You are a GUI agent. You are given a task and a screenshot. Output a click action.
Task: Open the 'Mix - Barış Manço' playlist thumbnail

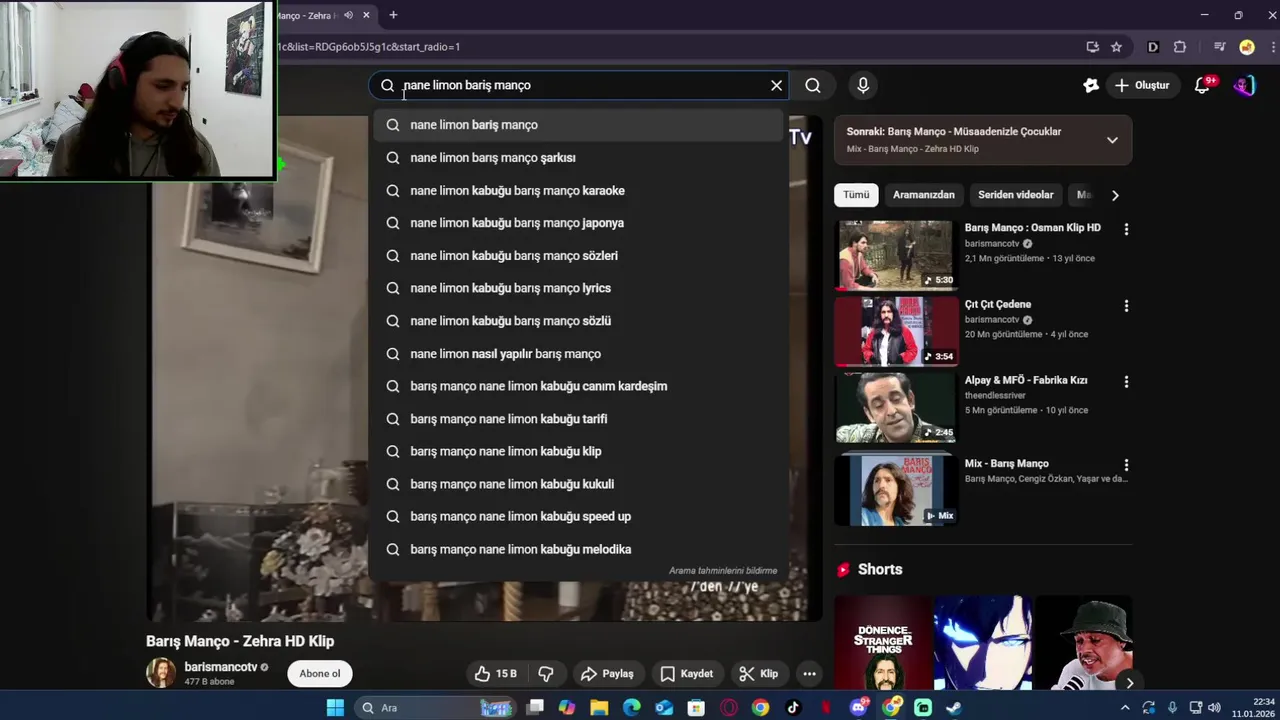pyautogui.click(x=896, y=490)
